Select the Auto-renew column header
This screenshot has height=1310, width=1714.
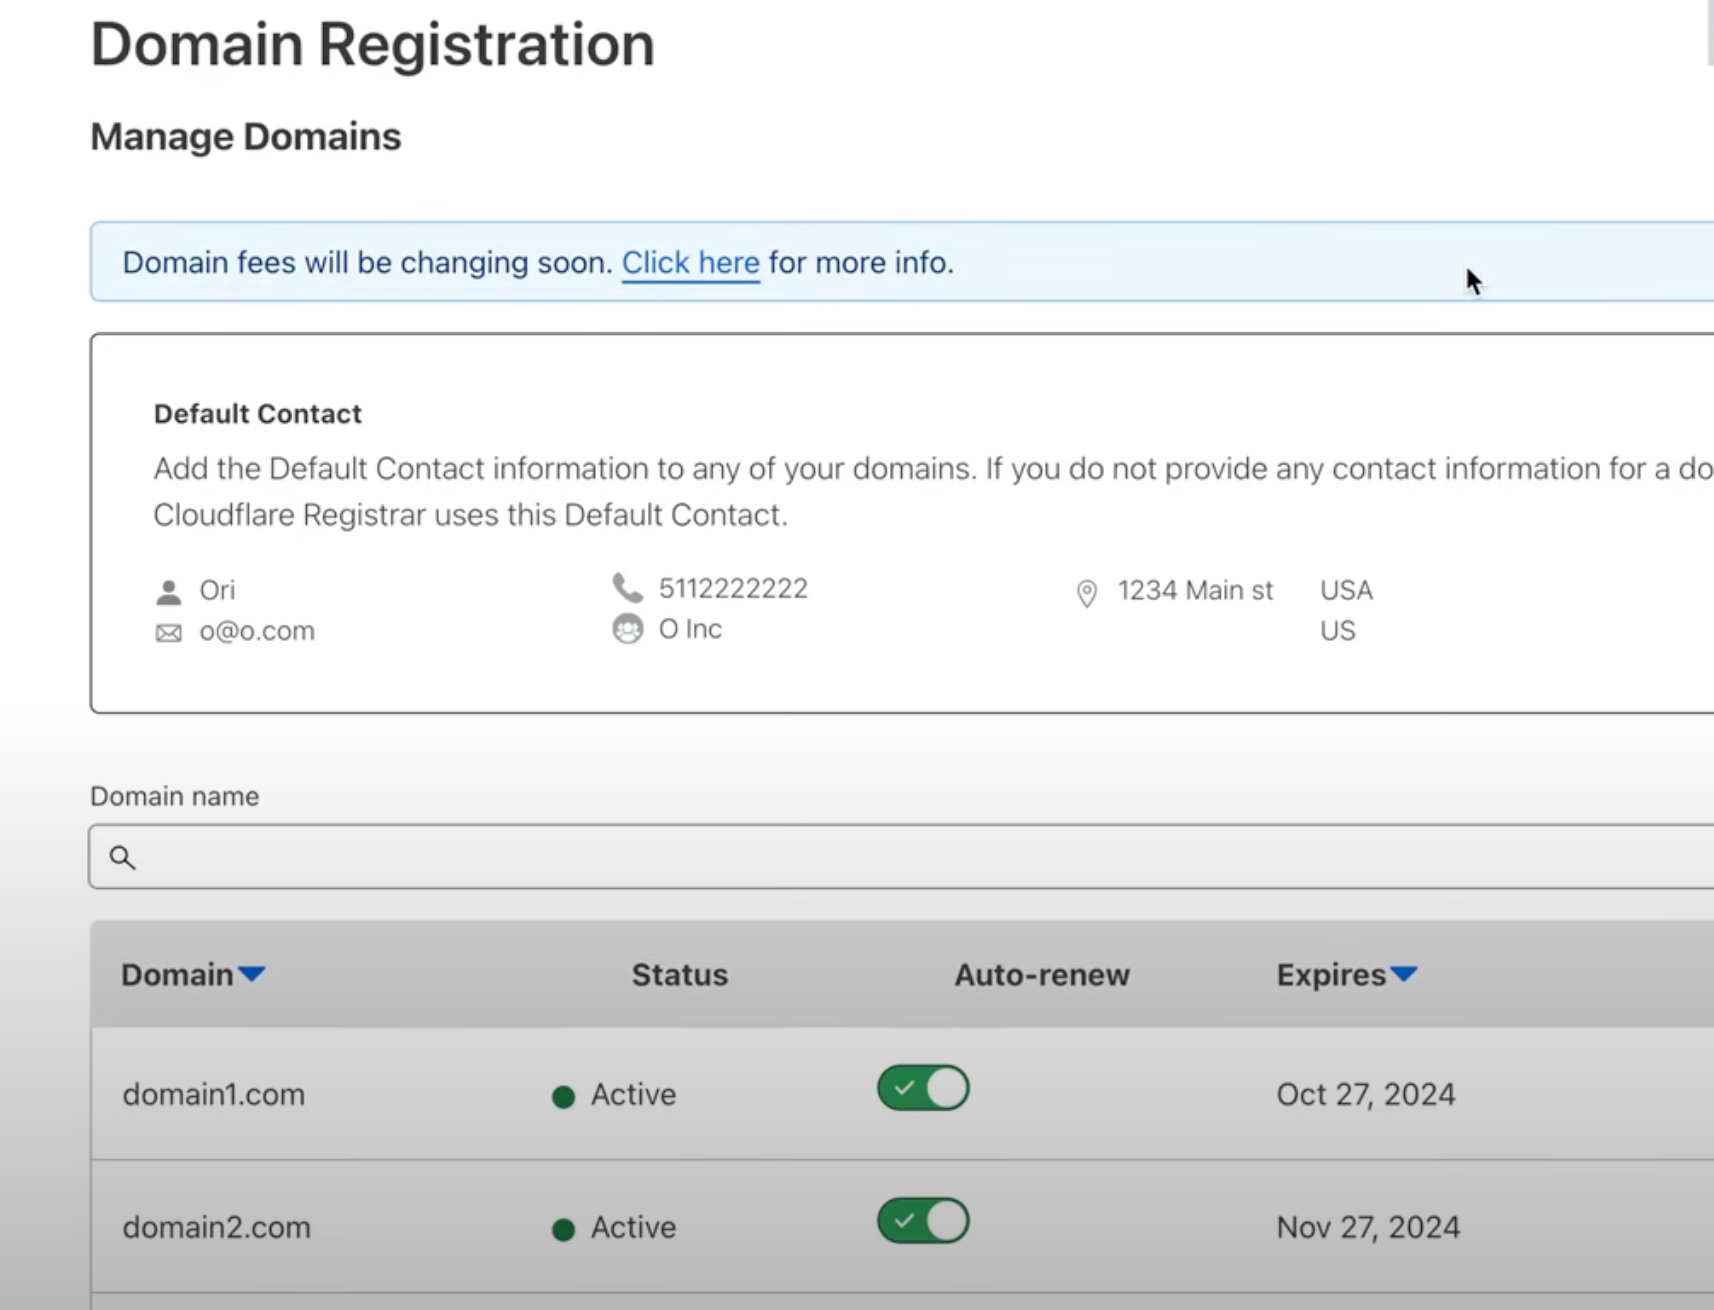coord(1041,974)
